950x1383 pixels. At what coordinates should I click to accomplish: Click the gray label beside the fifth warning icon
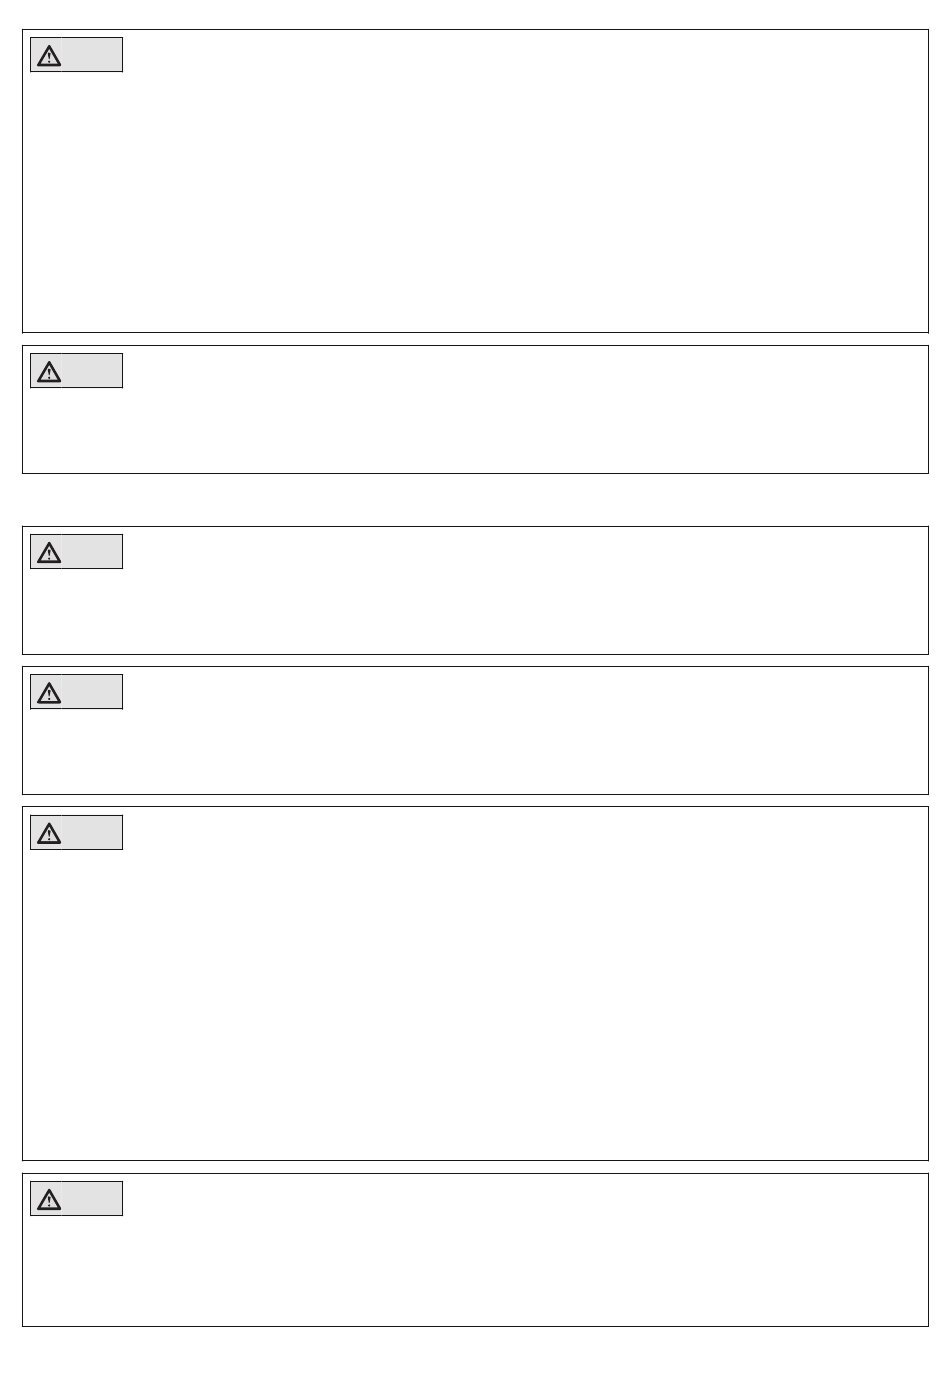pos(92,833)
